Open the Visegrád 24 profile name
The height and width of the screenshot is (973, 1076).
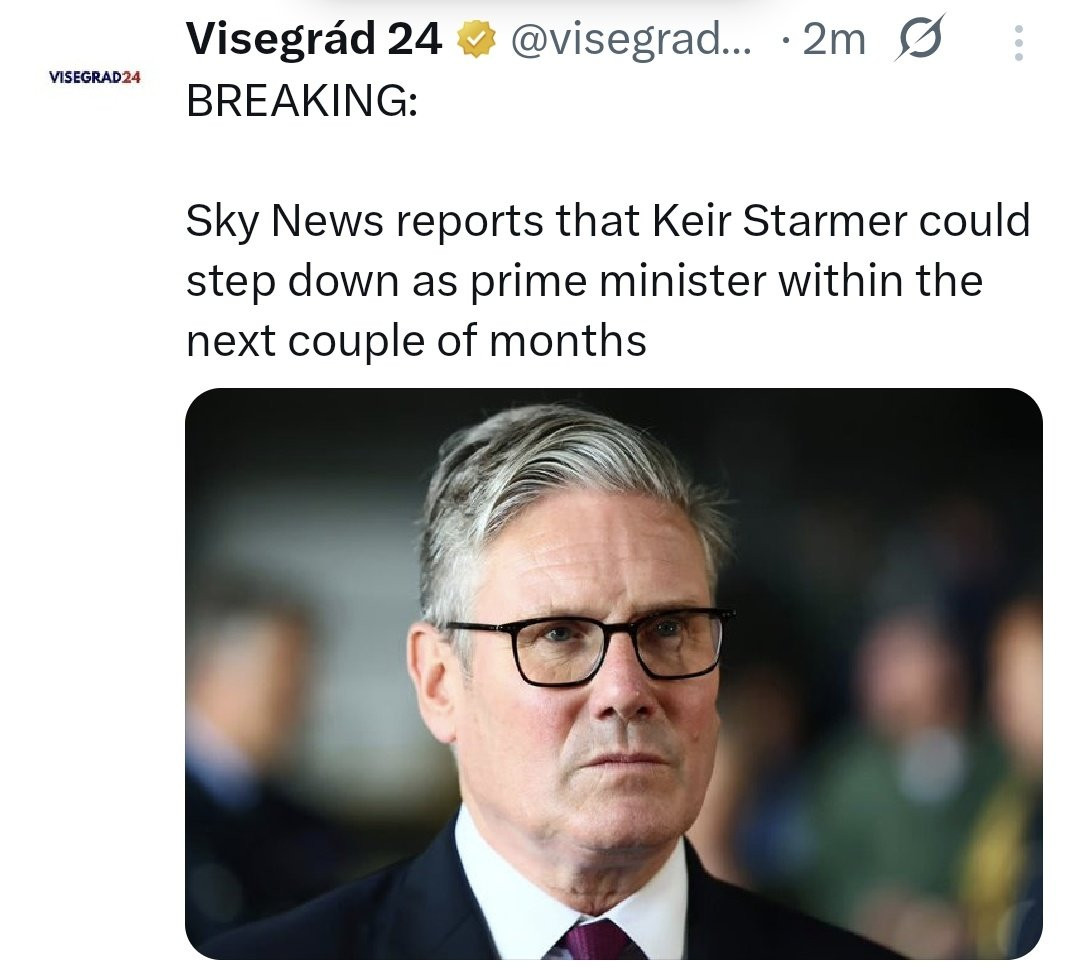click(x=314, y=40)
